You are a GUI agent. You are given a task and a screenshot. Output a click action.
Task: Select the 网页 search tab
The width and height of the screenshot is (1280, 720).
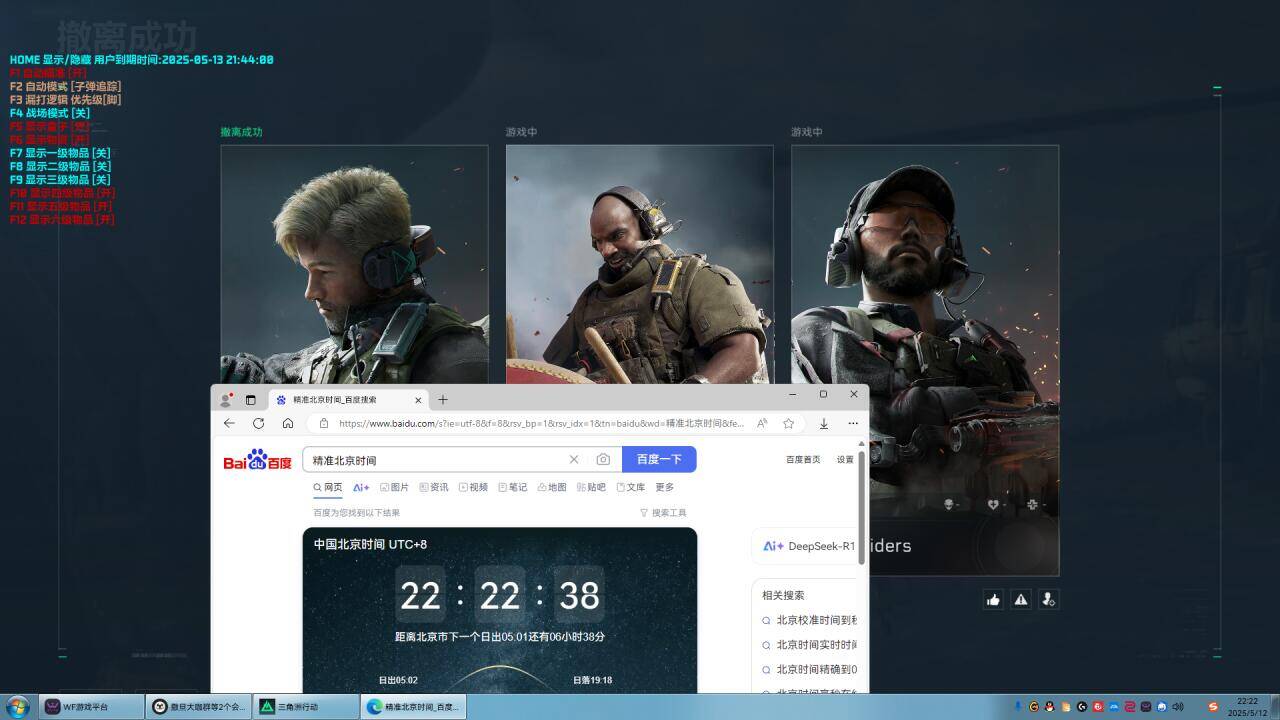pyautogui.click(x=328, y=487)
